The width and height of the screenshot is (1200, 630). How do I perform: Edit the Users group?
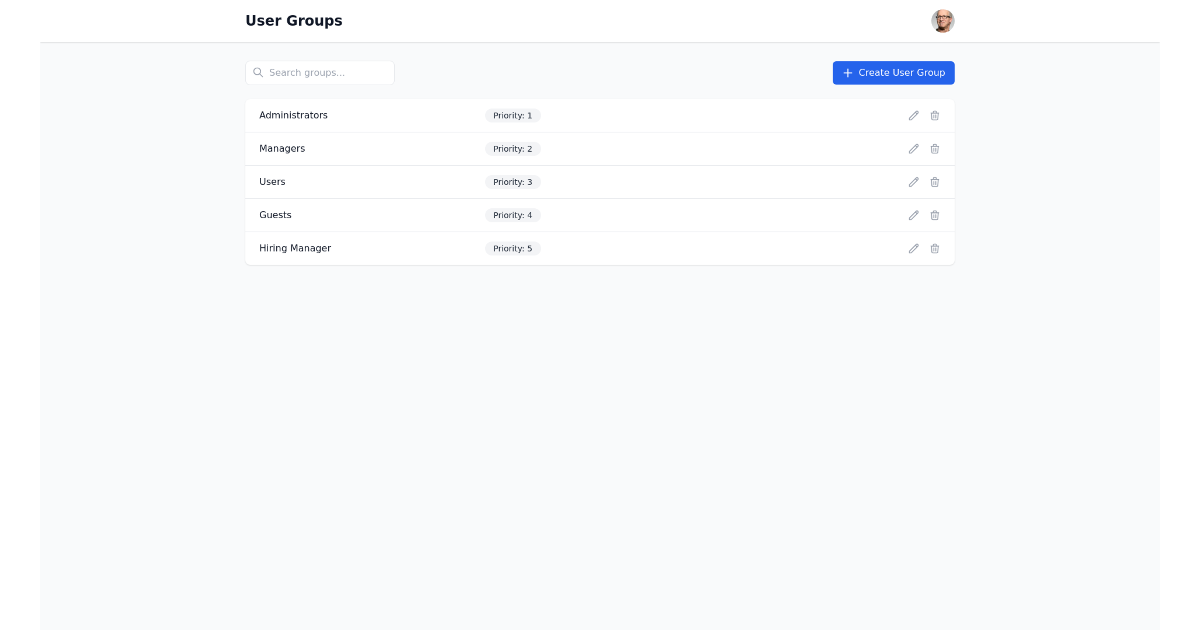point(913,182)
